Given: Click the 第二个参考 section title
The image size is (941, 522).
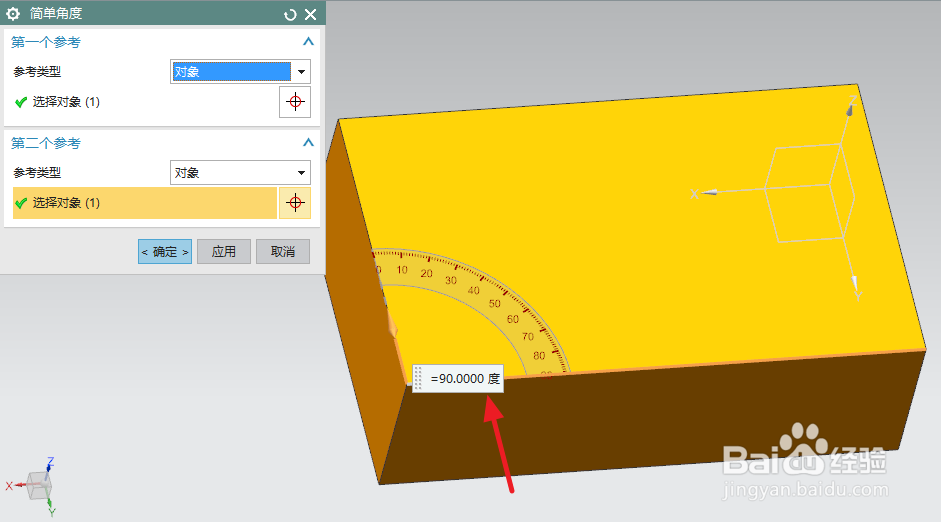Looking at the screenshot, I should coord(46,143).
